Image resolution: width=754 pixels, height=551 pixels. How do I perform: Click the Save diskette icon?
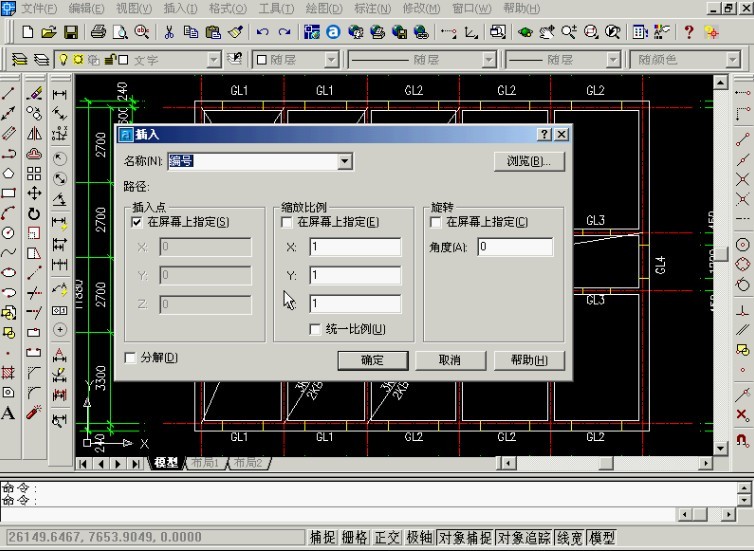point(71,32)
